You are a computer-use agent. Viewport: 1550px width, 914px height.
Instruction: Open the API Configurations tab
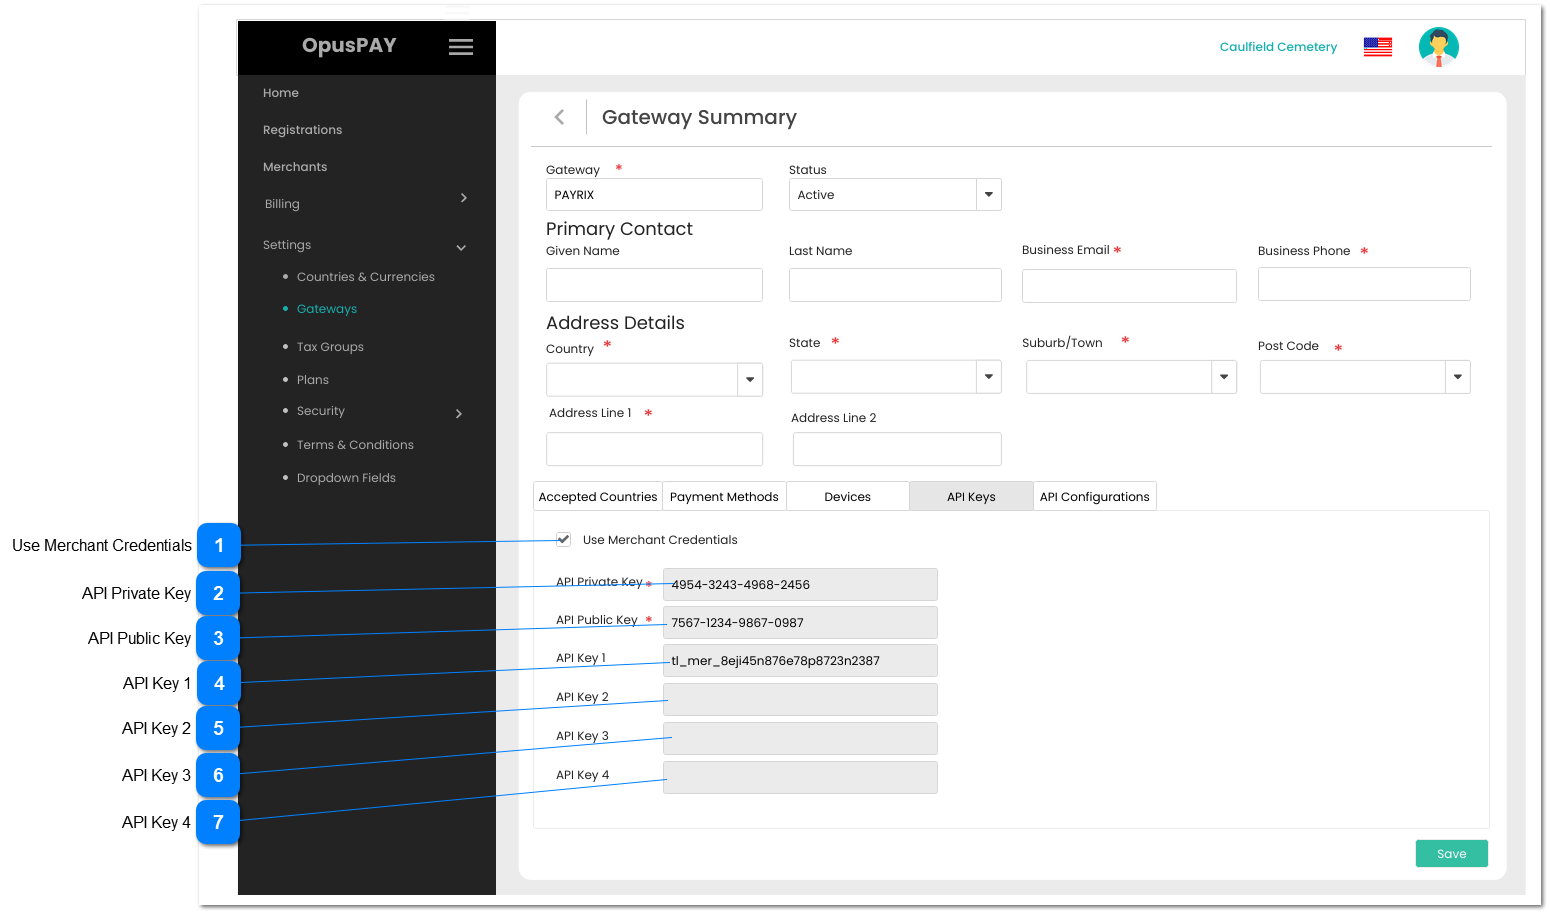coord(1094,495)
